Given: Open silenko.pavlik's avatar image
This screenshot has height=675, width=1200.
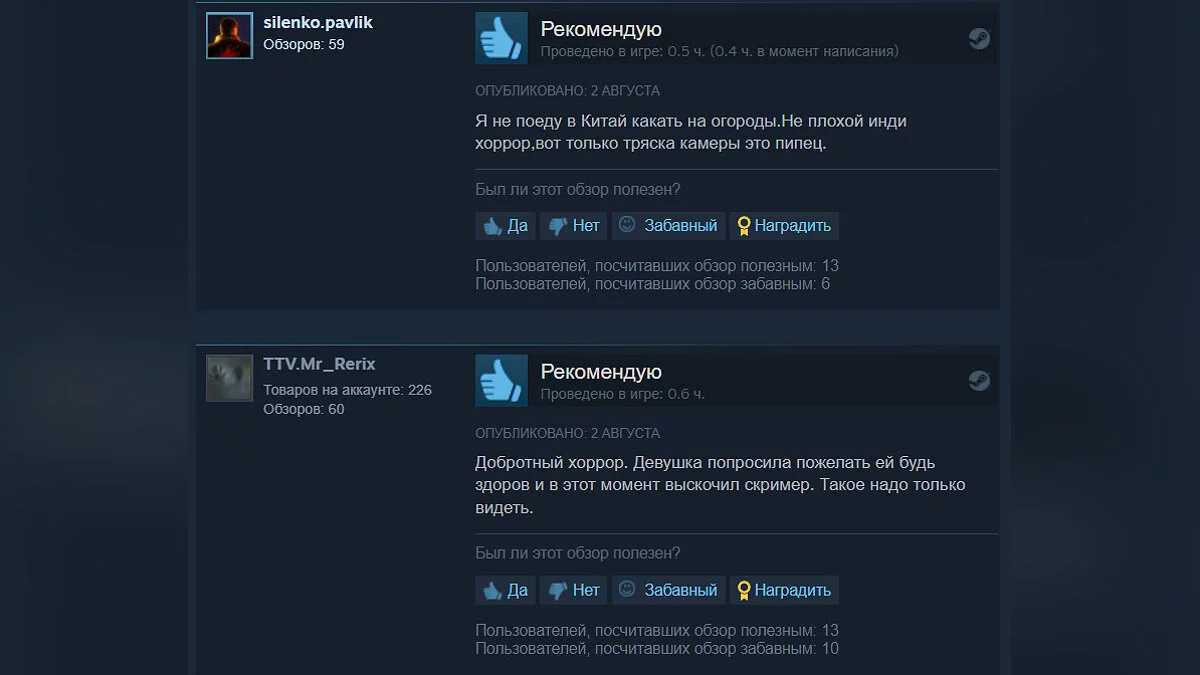Looking at the screenshot, I should click(x=229, y=36).
